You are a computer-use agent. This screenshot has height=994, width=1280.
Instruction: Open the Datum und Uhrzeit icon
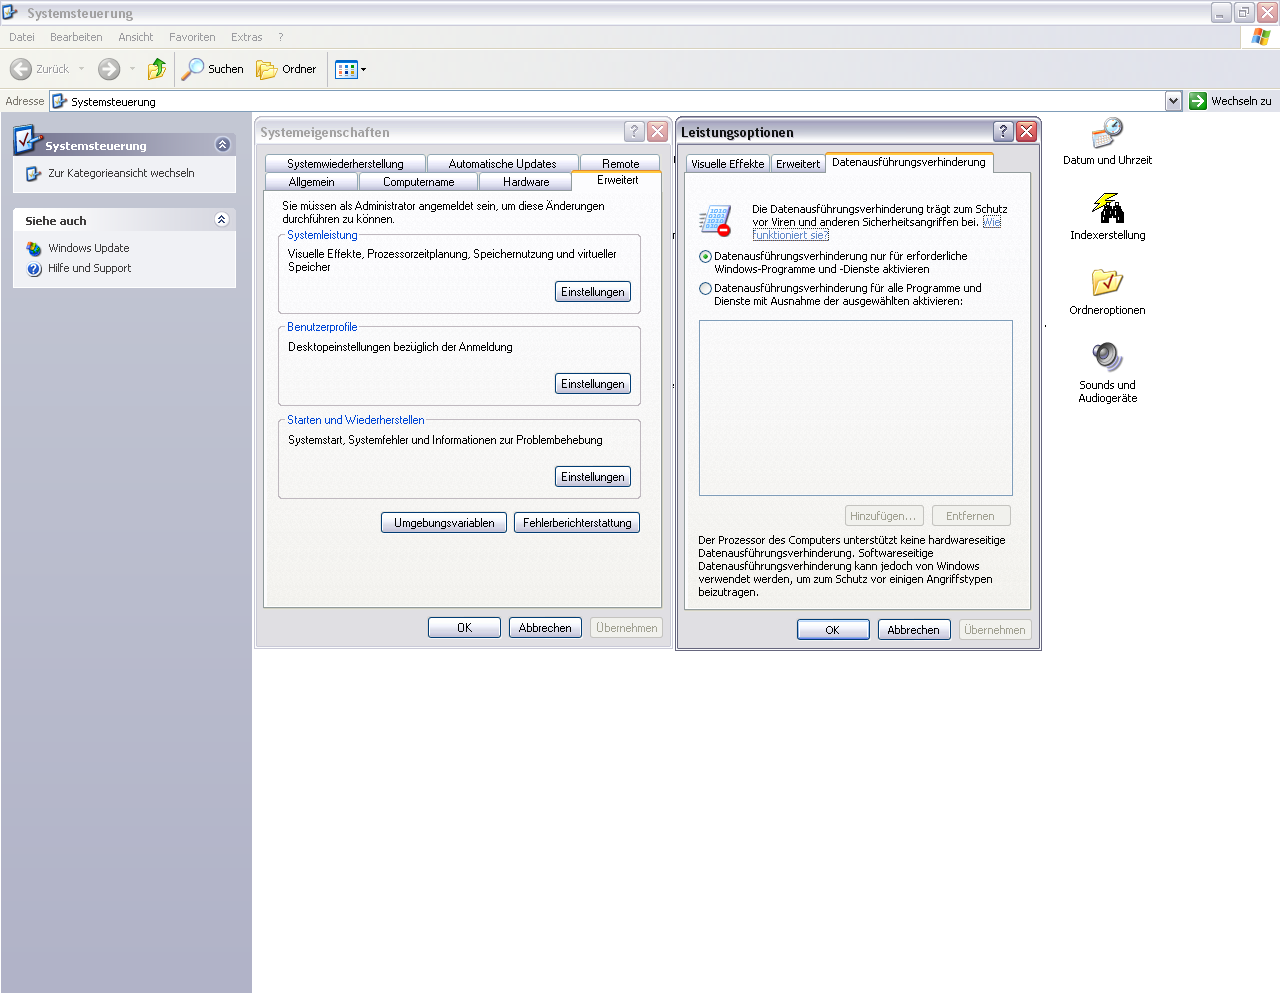[x=1107, y=134]
